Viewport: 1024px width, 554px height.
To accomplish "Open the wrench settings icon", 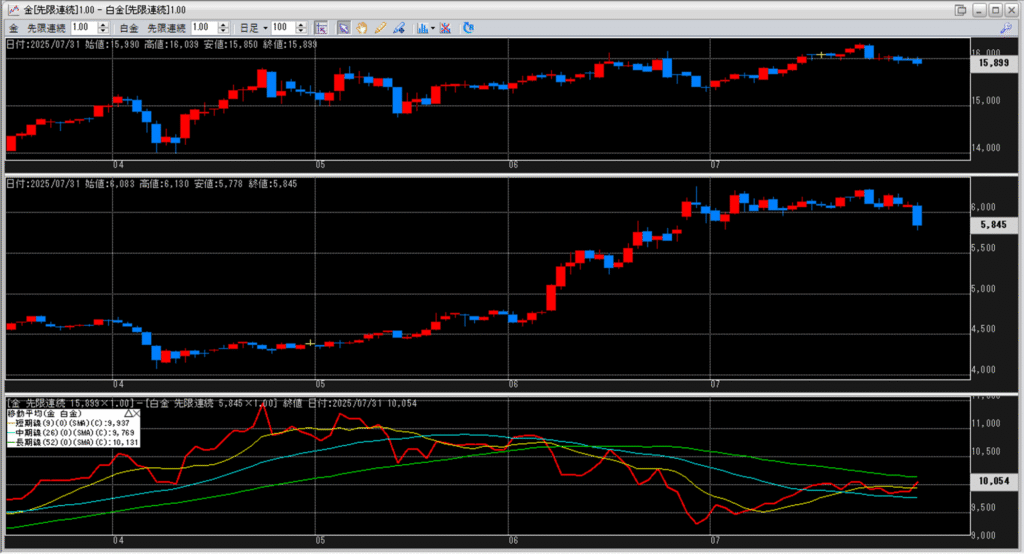I will click(x=1006, y=28).
